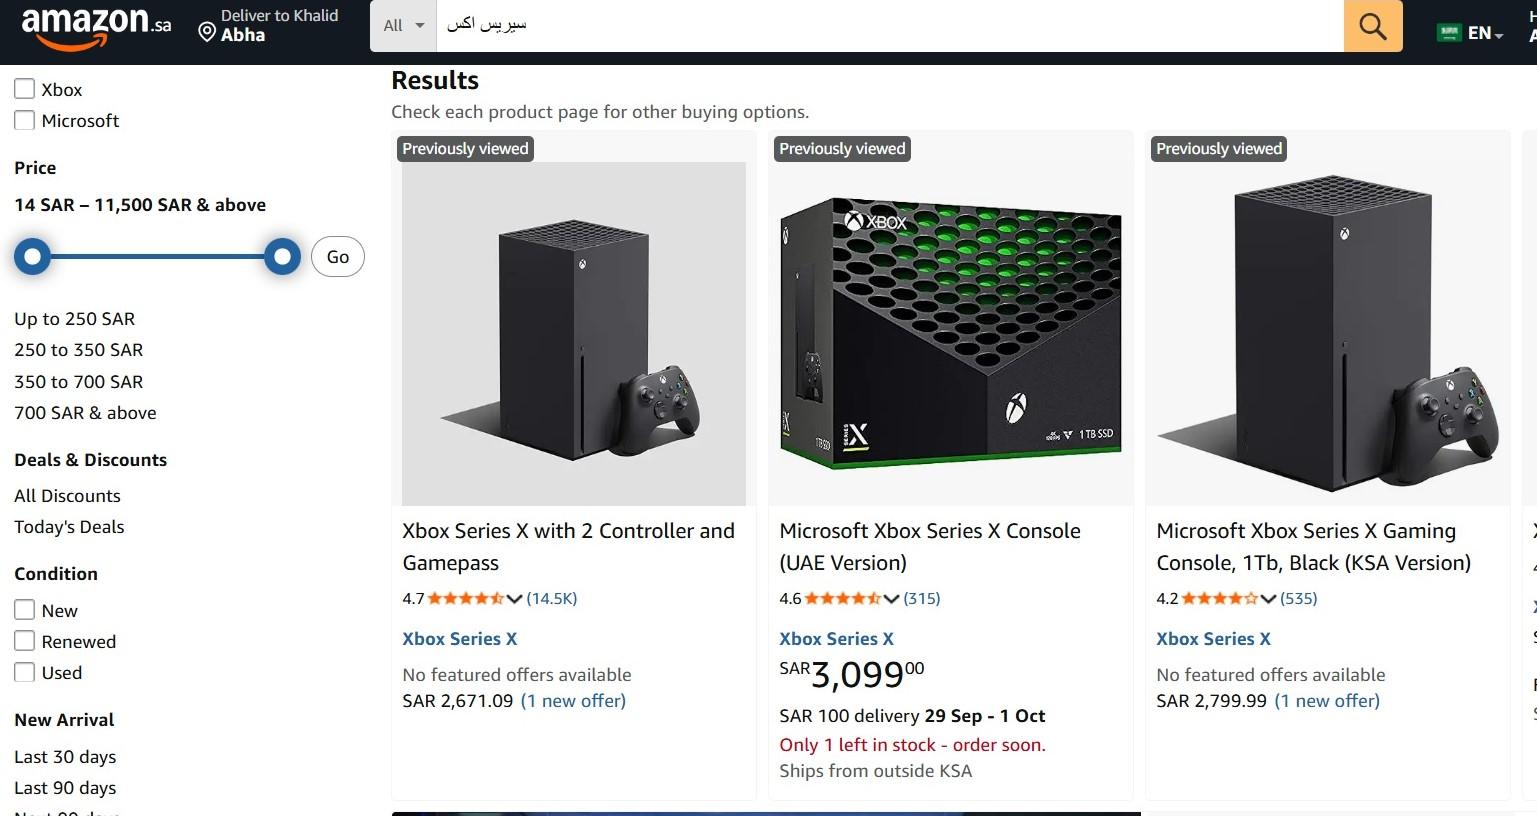Choose Last 30 days new arrival filter

65,757
